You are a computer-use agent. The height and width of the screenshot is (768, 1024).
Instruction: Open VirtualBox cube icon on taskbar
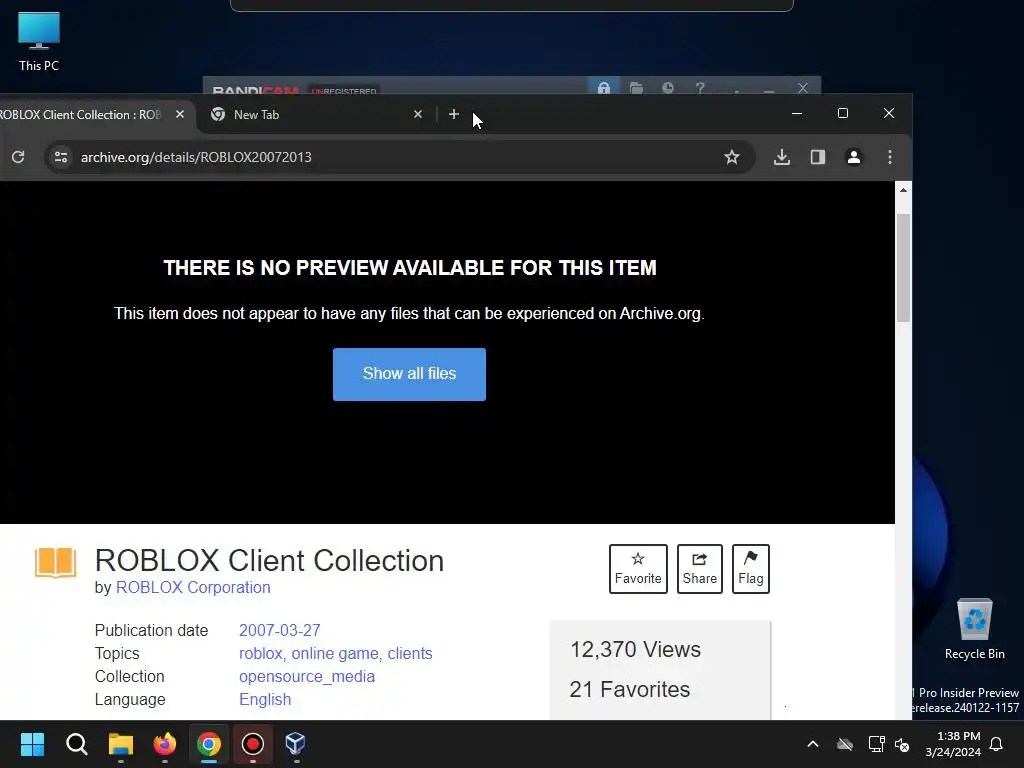tap(296, 744)
